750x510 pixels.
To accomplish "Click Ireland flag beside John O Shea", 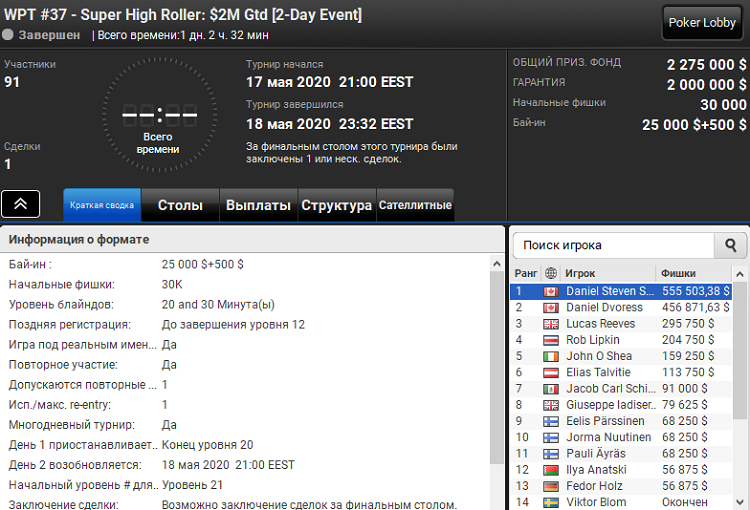I will tap(551, 357).
